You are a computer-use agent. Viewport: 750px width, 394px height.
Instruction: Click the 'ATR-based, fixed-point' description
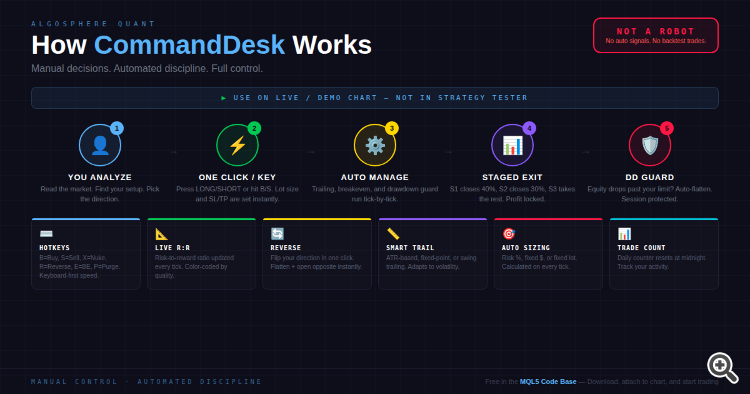coord(431,262)
